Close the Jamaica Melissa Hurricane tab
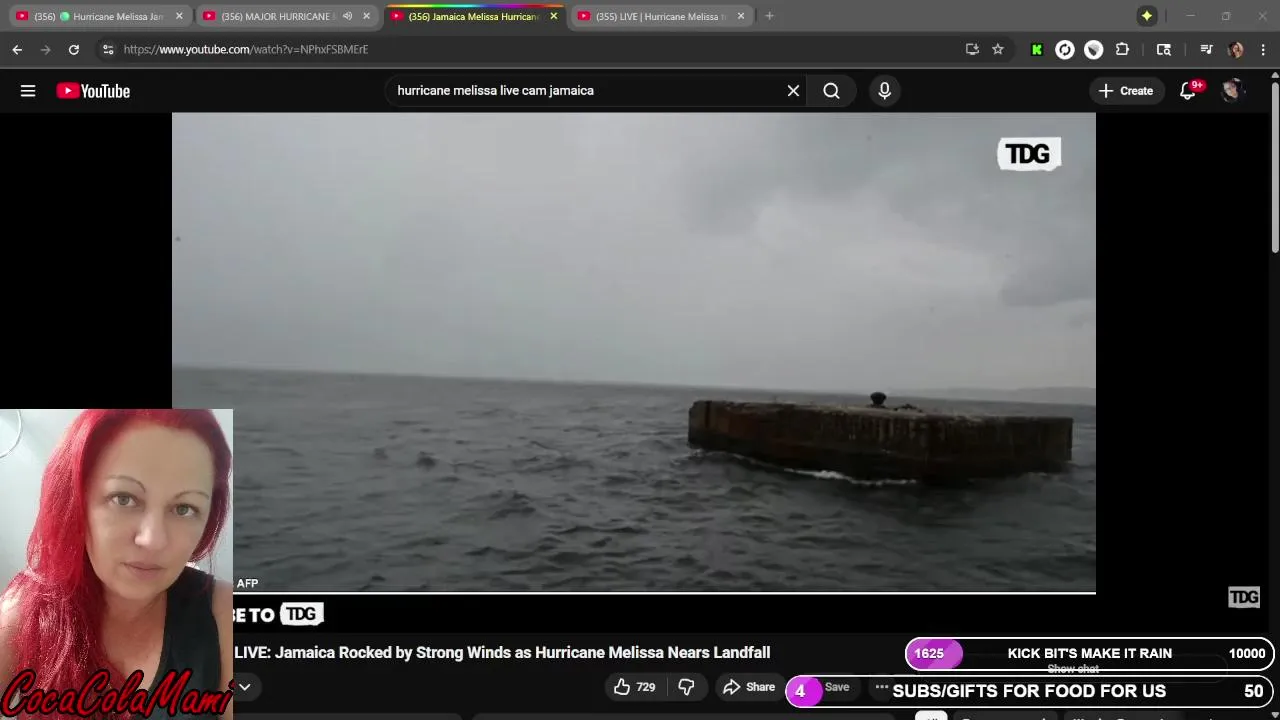This screenshot has width=1280, height=720. click(553, 16)
